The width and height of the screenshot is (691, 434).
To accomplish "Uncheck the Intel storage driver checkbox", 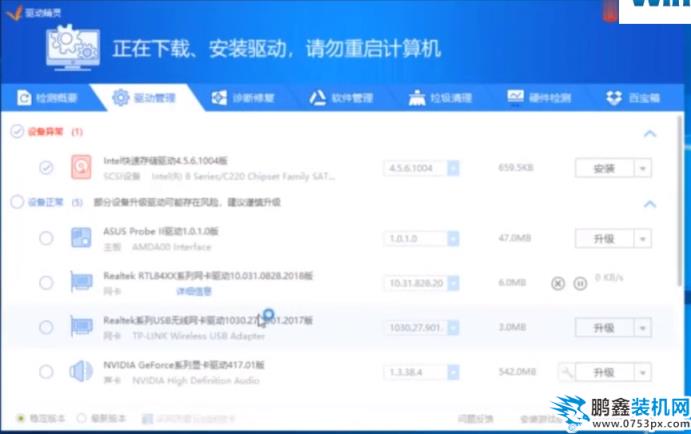I will pos(46,167).
